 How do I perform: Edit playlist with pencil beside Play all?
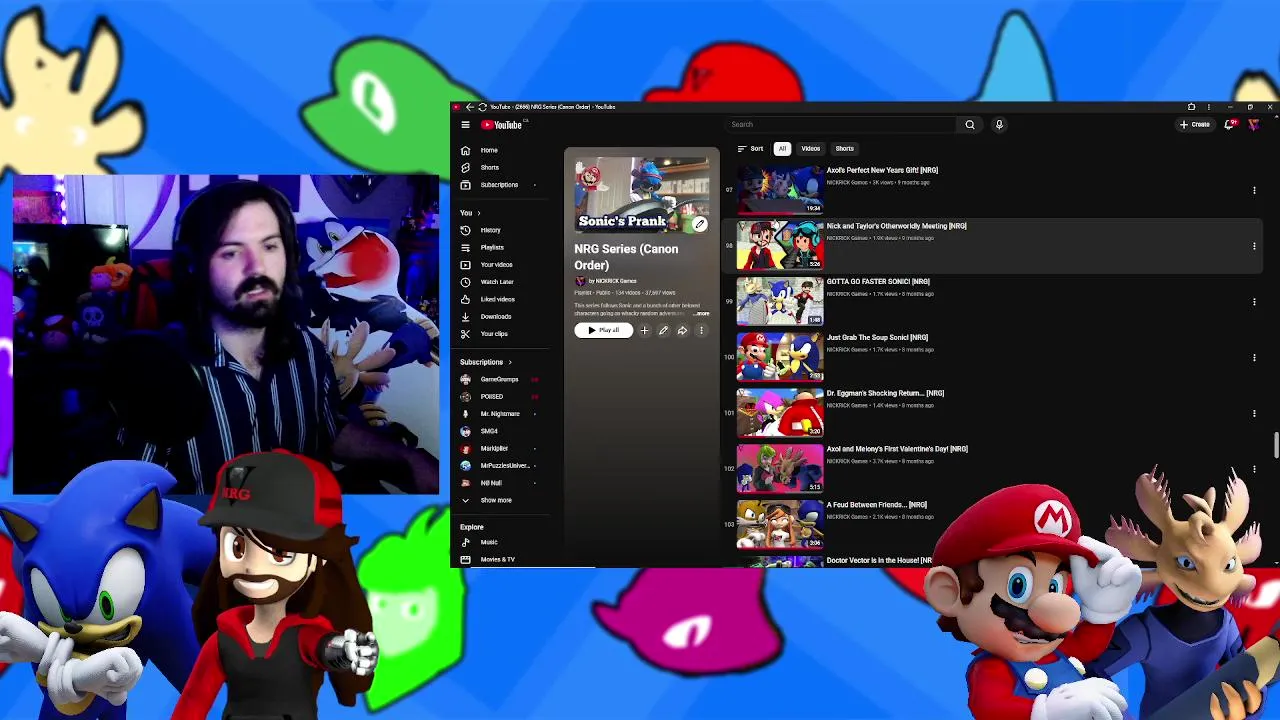point(663,330)
